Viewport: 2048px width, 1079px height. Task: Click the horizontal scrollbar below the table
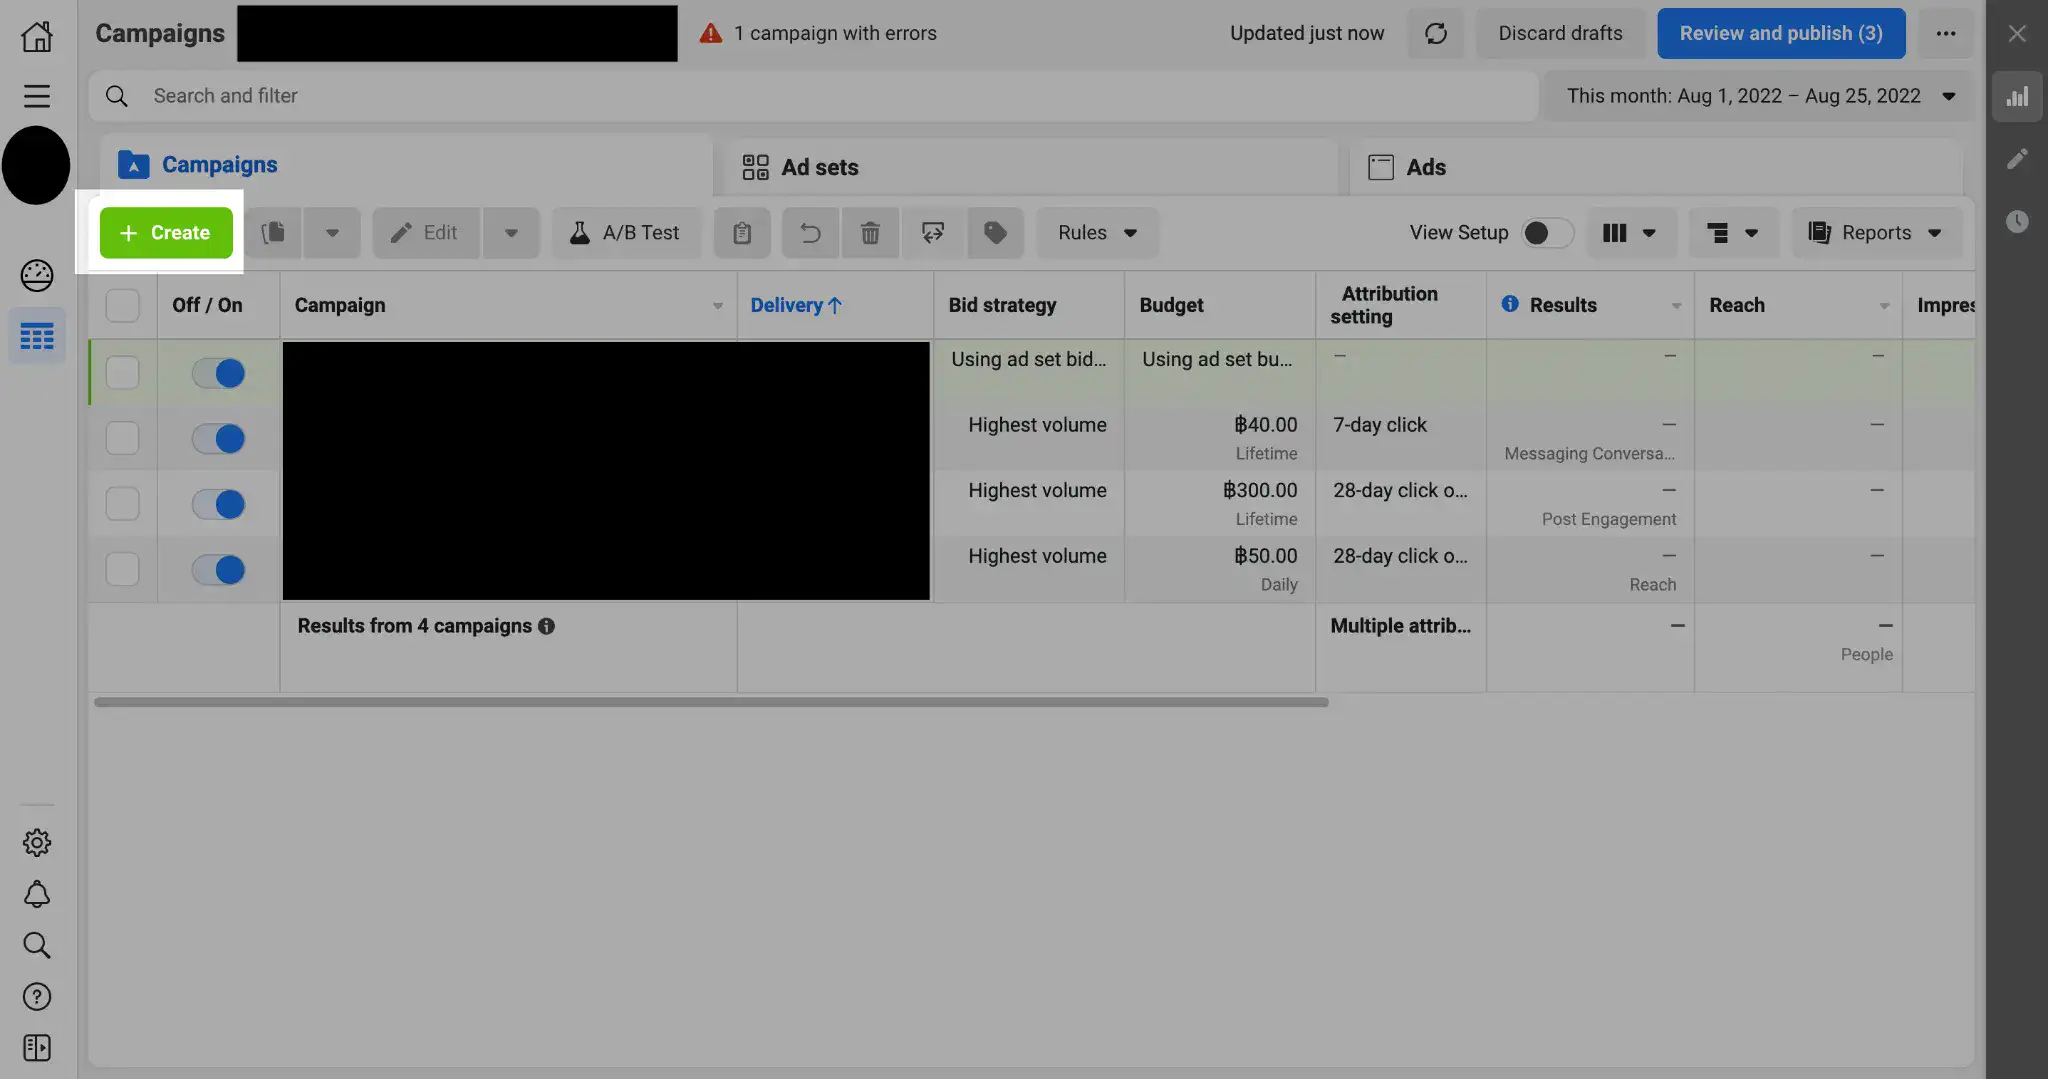point(711,702)
